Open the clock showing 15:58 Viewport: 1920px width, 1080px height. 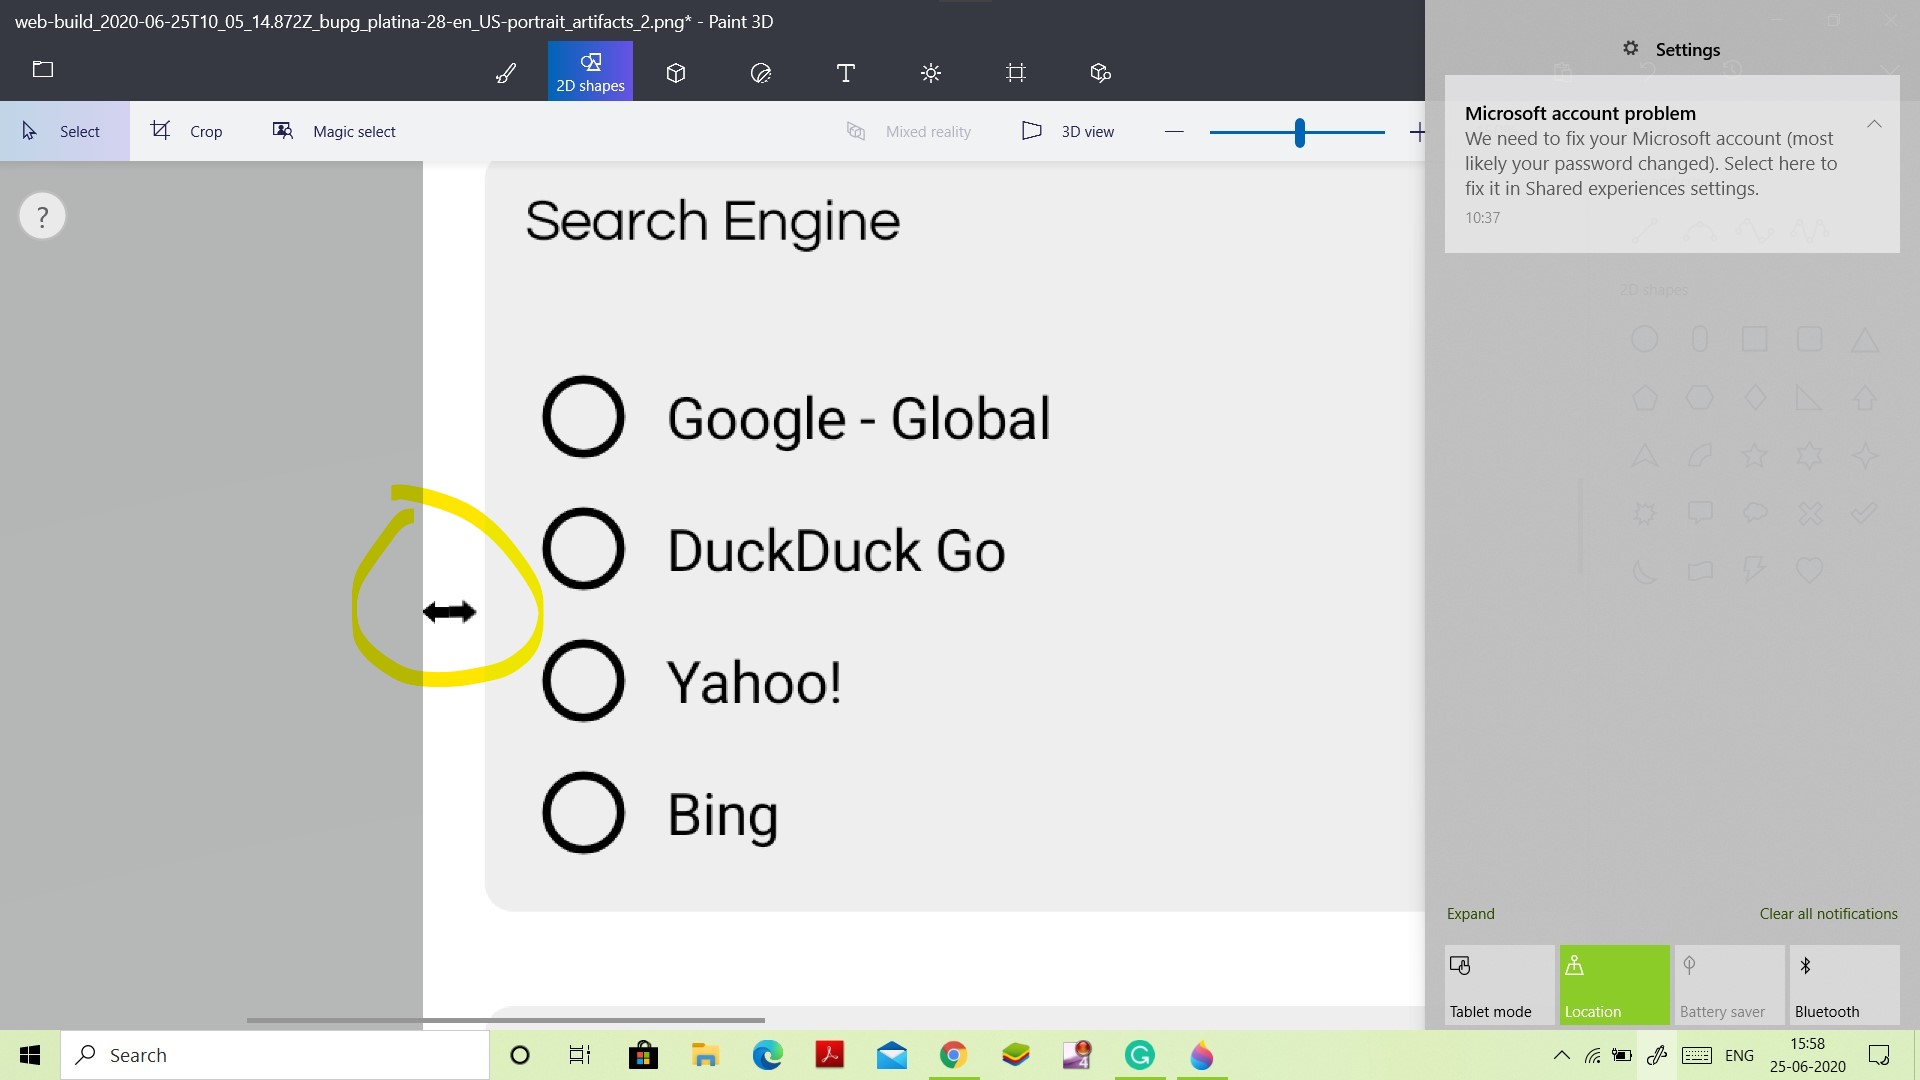pyautogui.click(x=1807, y=1055)
